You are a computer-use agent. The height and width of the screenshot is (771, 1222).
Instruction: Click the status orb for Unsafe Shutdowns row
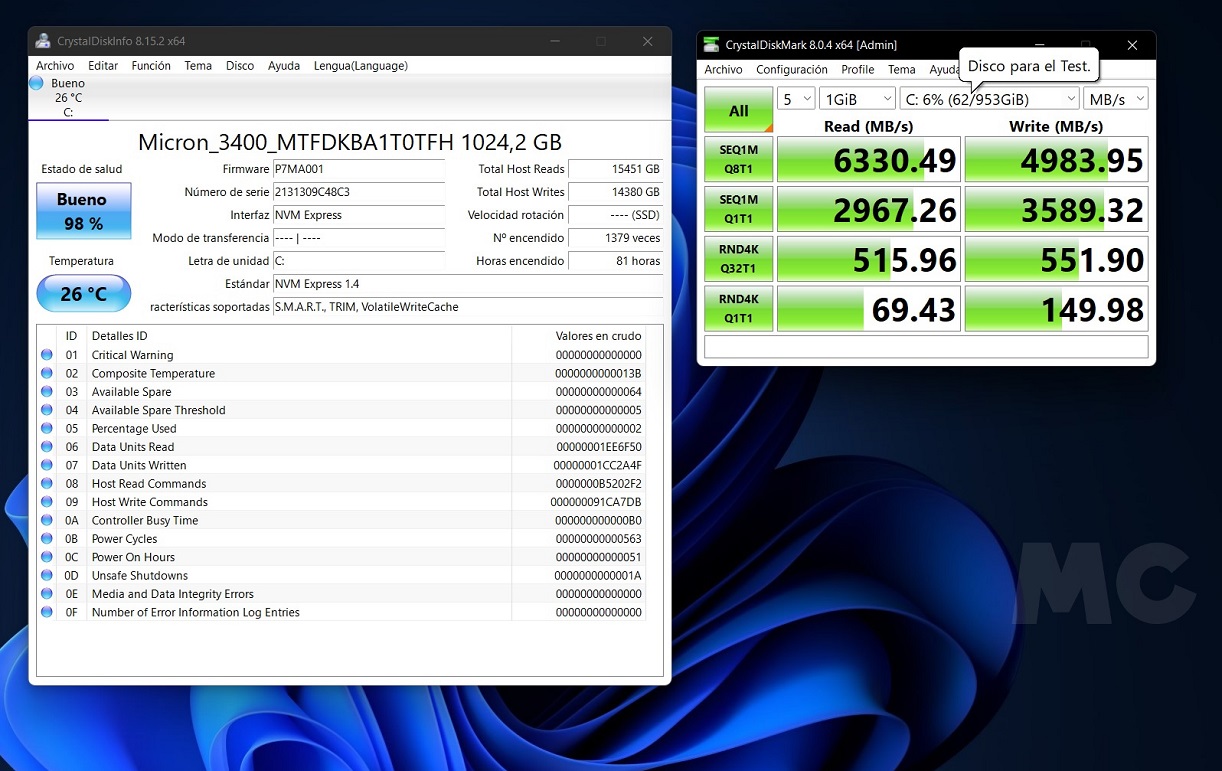tap(47, 575)
